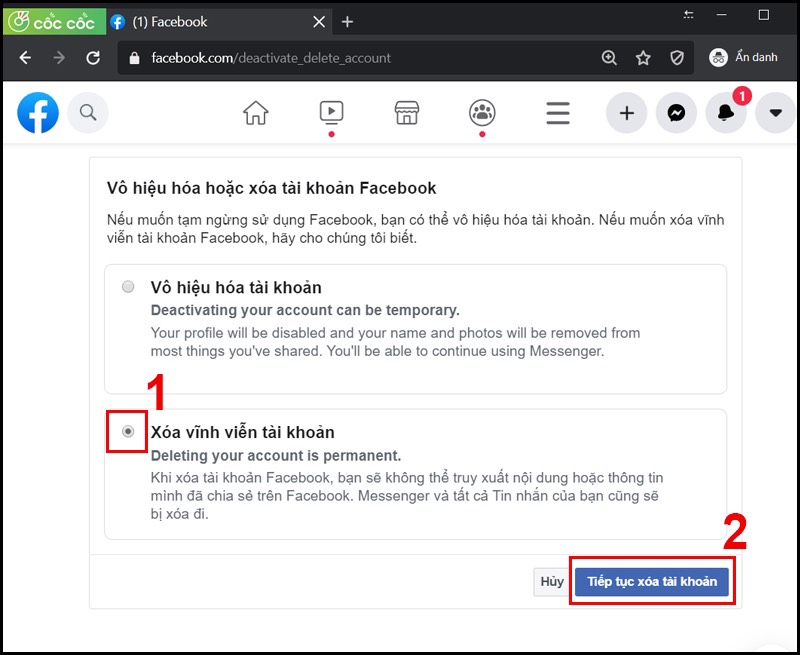800x655 pixels.
Task: Click the Tiếp tục xóa tài khoản button
Action: (x=652, y=581)
